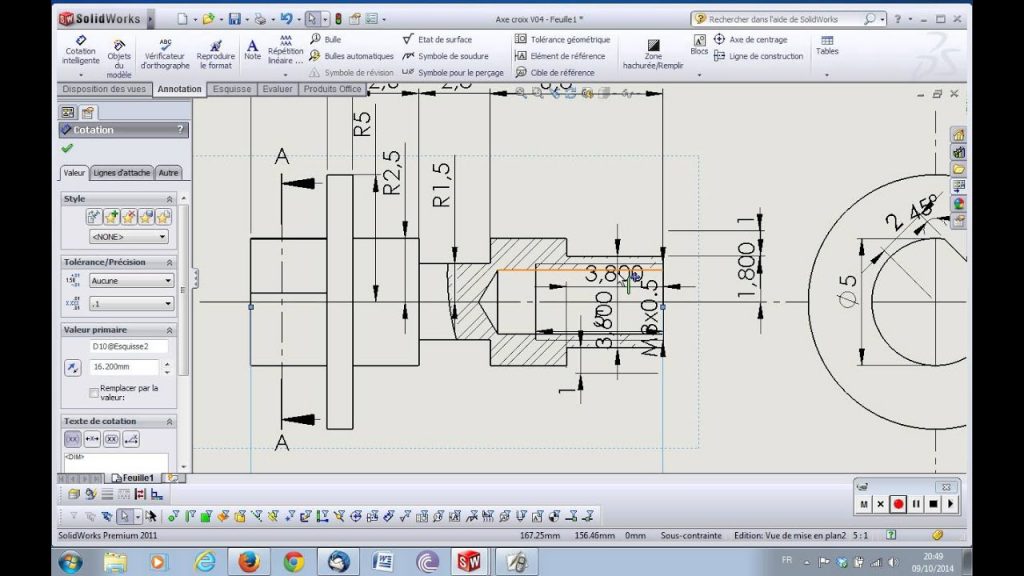Image resolution: width=1024 pixels, height=576 pixels.
Task: Select the Cotation intelligente tool
Action: coord(80,50)
